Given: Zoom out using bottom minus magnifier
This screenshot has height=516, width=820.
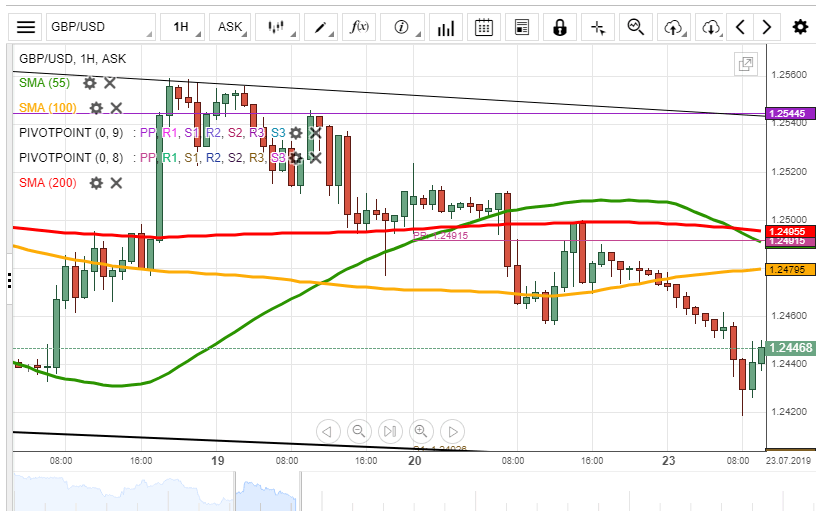Looking at the screenshot, I should click(x=359, y=432).
